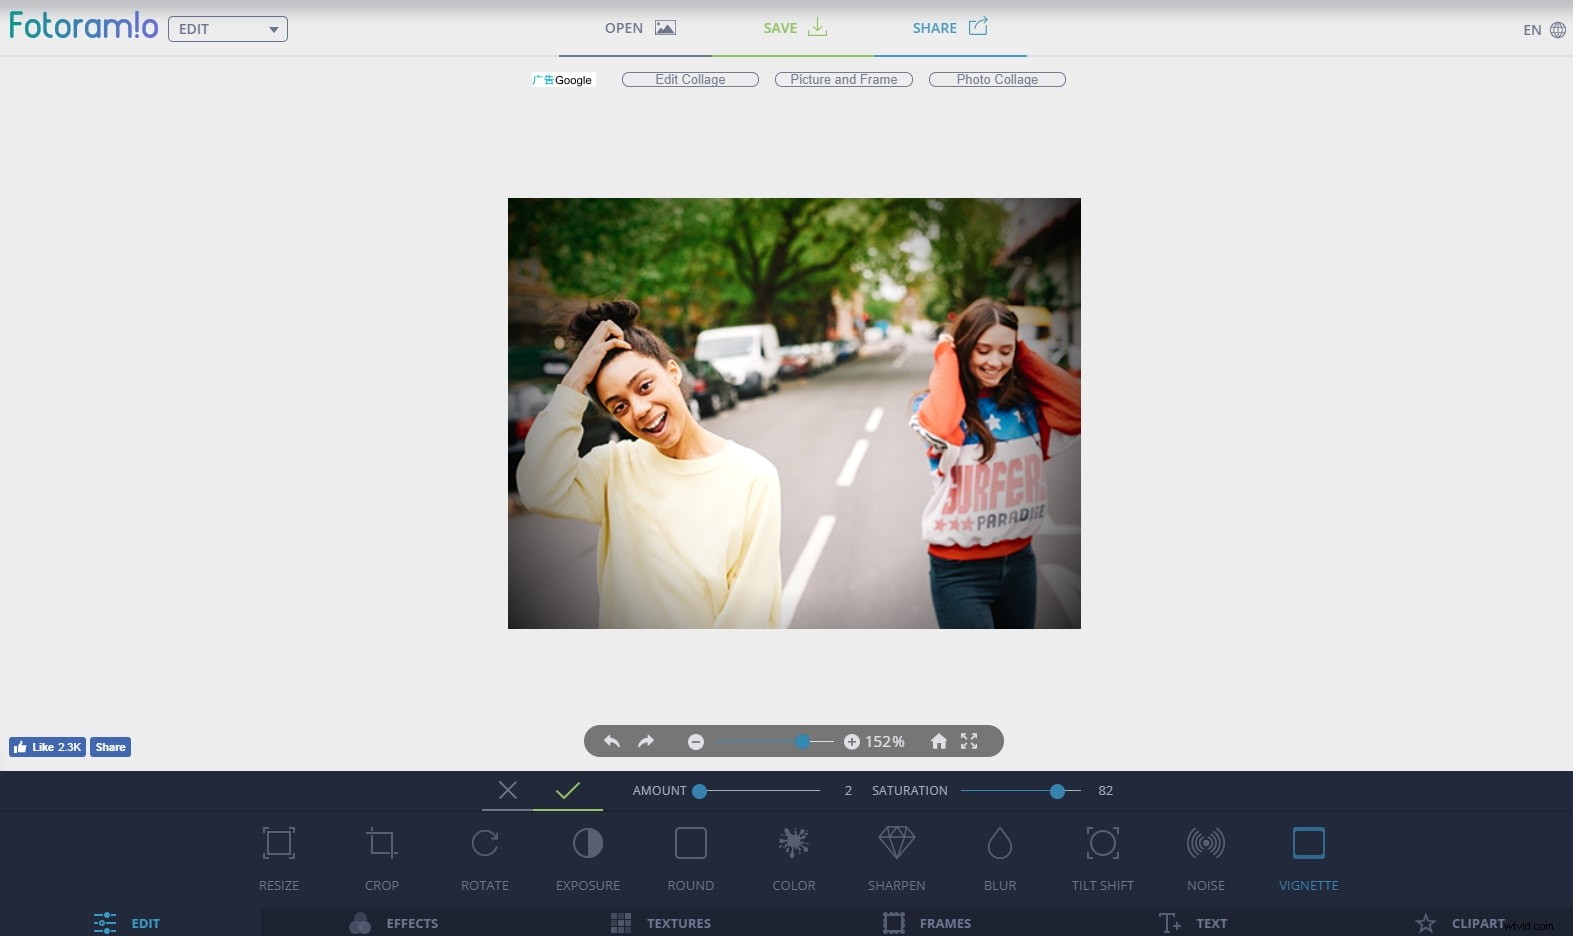Open a photo via OPEN
The height and width of the screenshot is (936, 1573).
click(x=640, y=28)
